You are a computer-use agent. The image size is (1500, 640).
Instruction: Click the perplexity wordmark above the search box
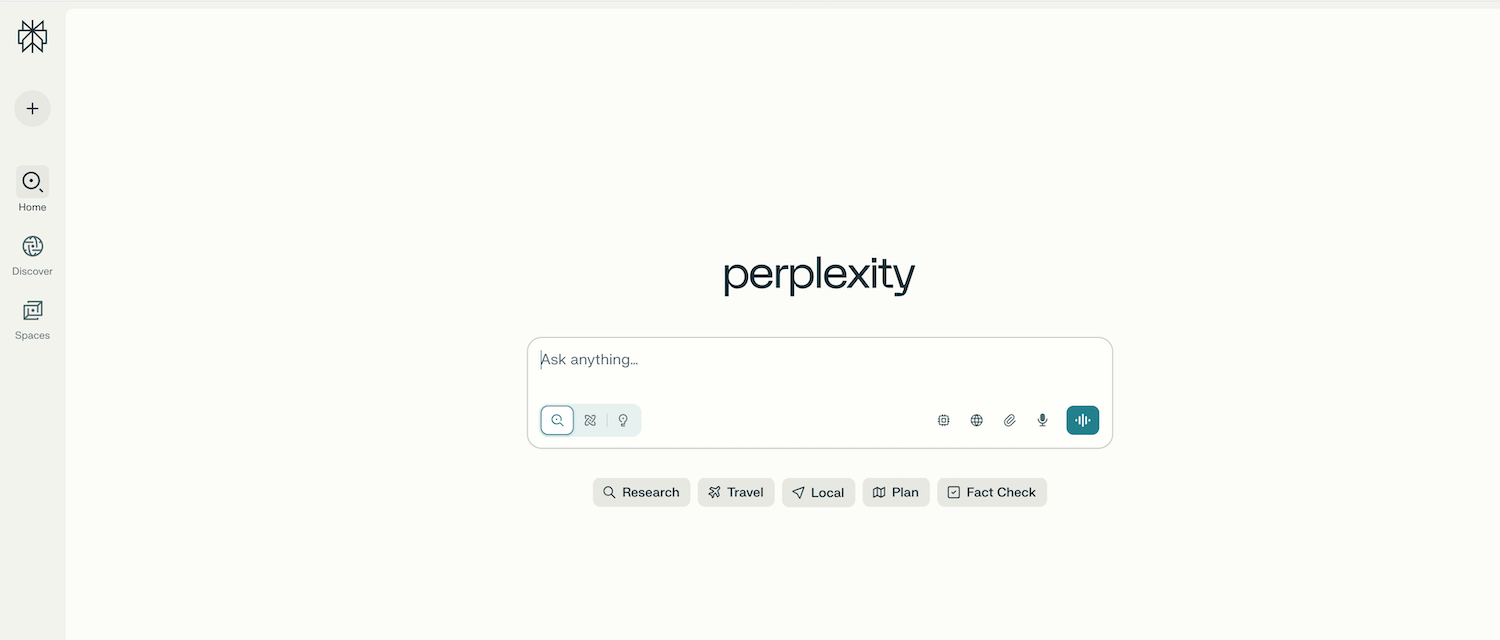click(x=818, y=275)
